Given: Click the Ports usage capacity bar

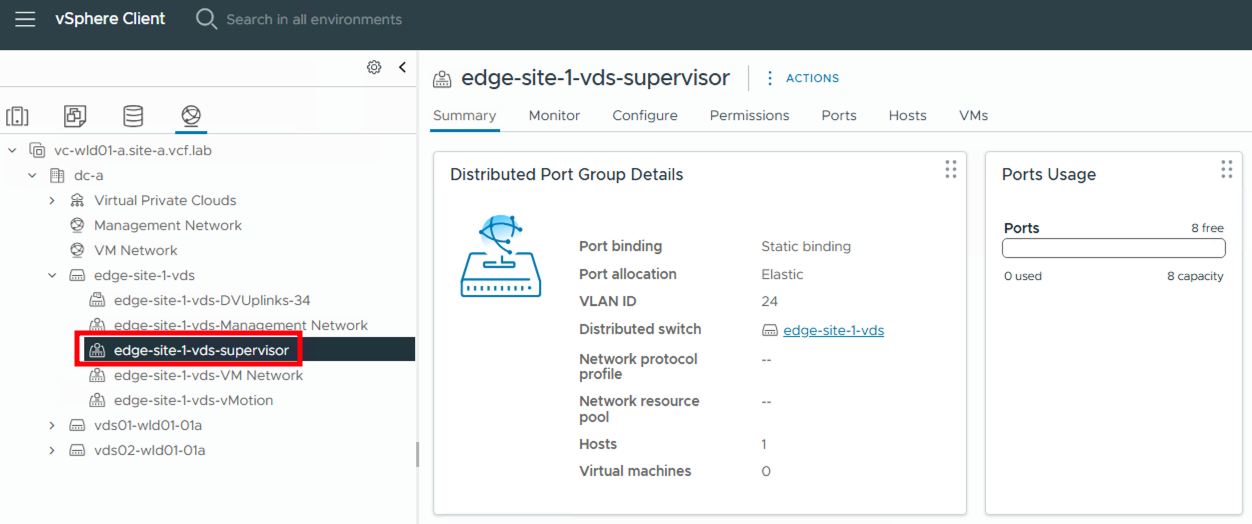Looking at the screenshot, I should (x=1113, y=248).
